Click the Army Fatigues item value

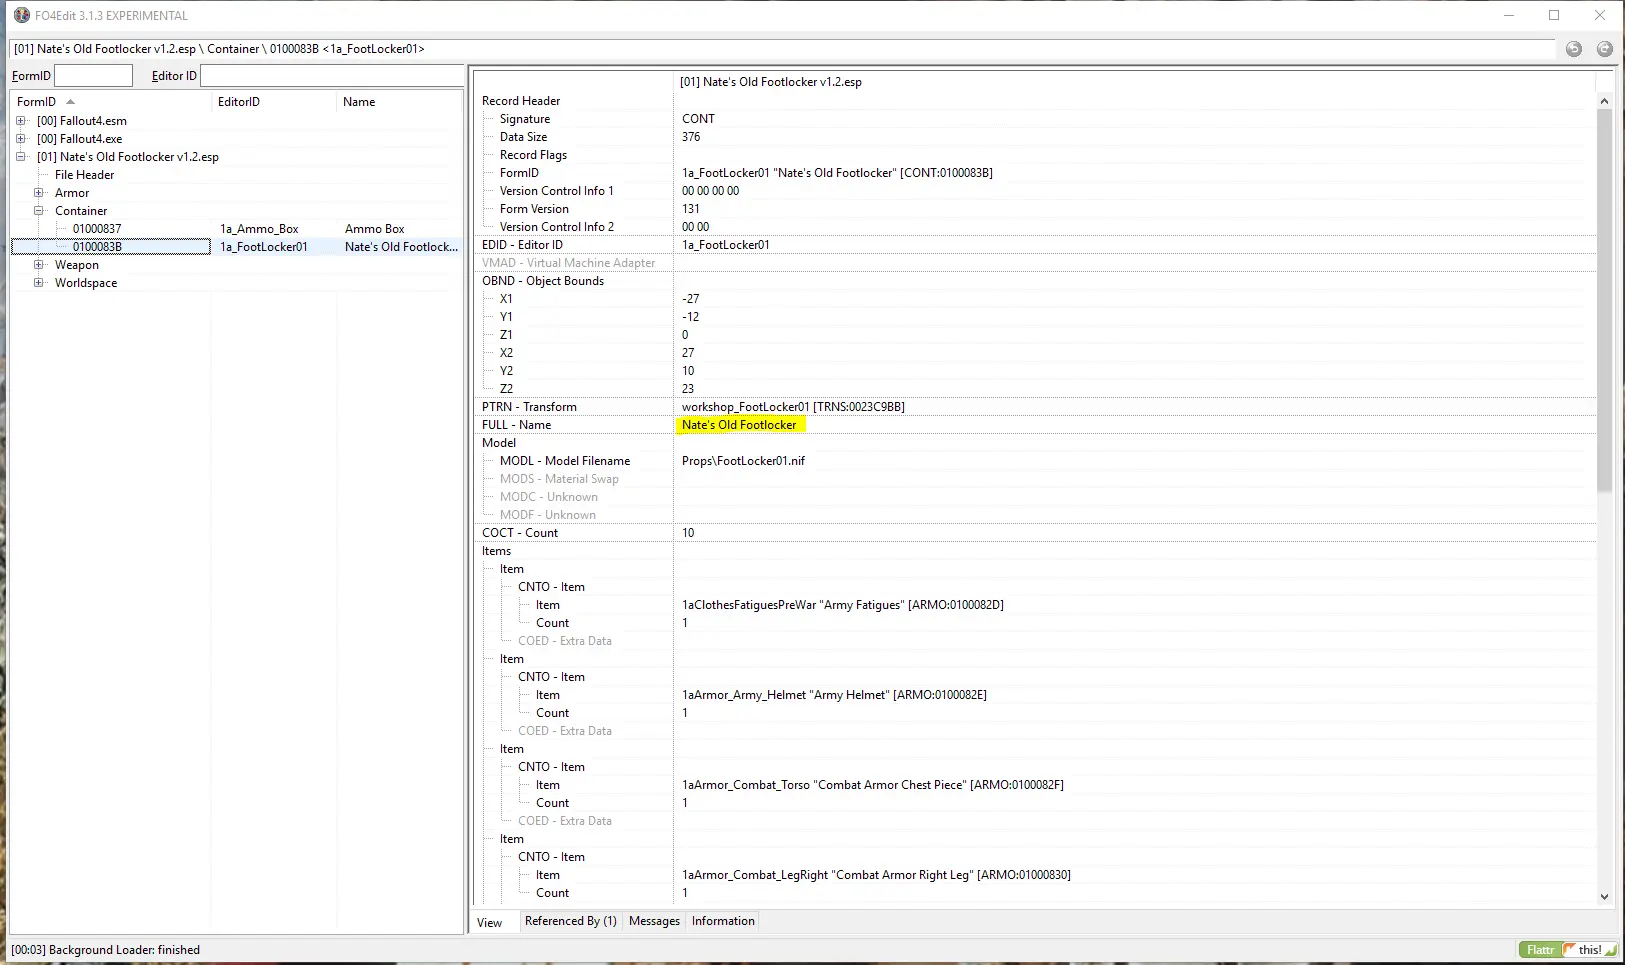coord(842,605)
